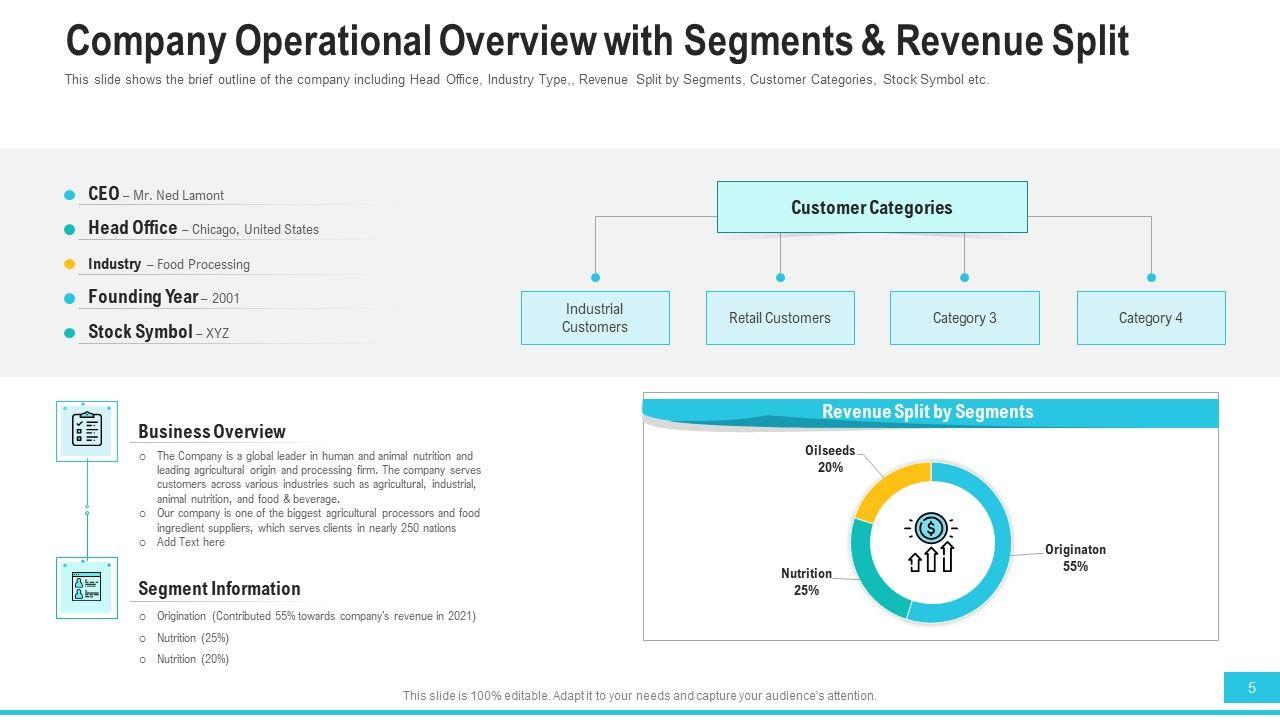The height and width of the screenshot is (720, 1280).
Task: Select the Category 4 box
Action: [x=1151, y=318]
